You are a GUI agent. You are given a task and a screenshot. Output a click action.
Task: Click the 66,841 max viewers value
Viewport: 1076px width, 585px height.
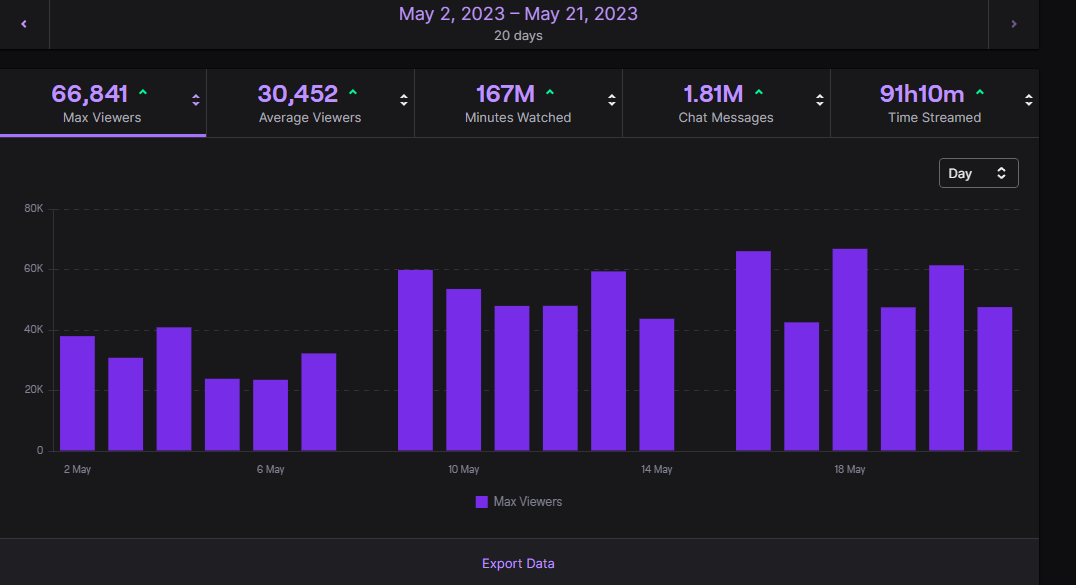[90, 94]
